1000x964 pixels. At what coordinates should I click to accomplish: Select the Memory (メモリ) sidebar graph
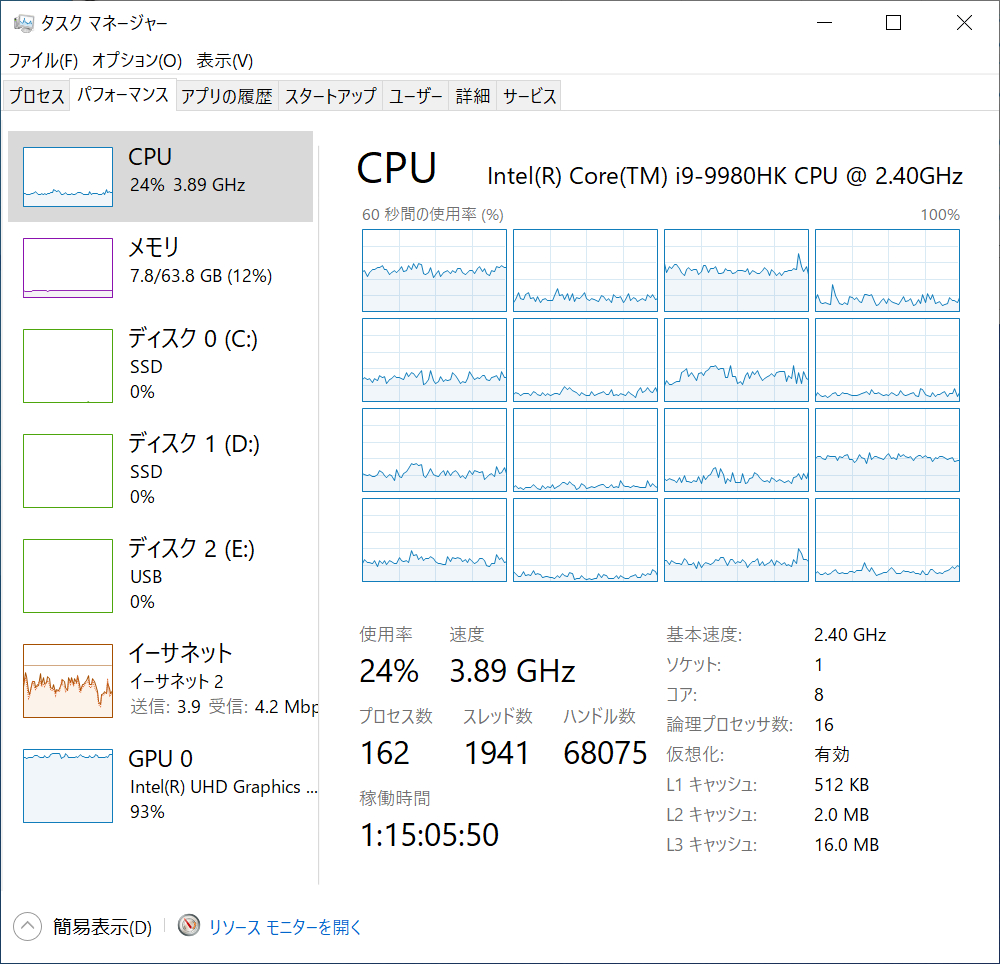point(68,267)
